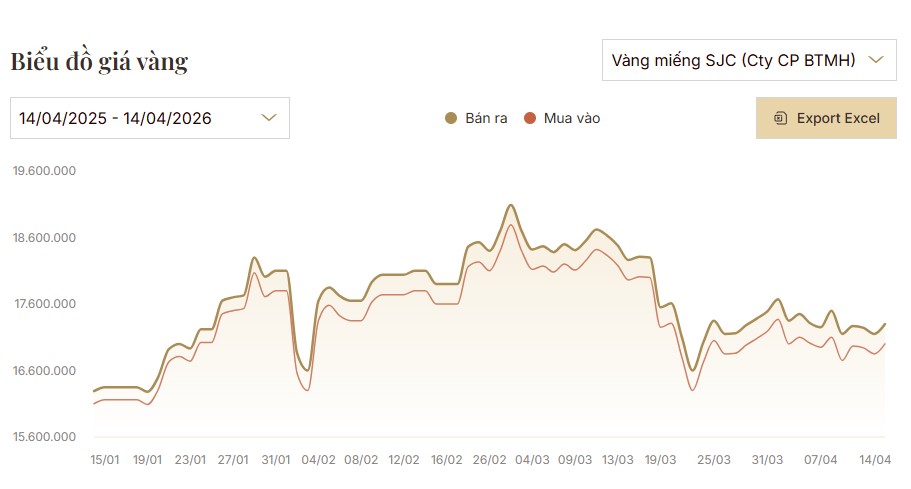Toggle the Mua vào series label
Image resolution: width=911 pixels, height=489 pixels.
(572, 118)
